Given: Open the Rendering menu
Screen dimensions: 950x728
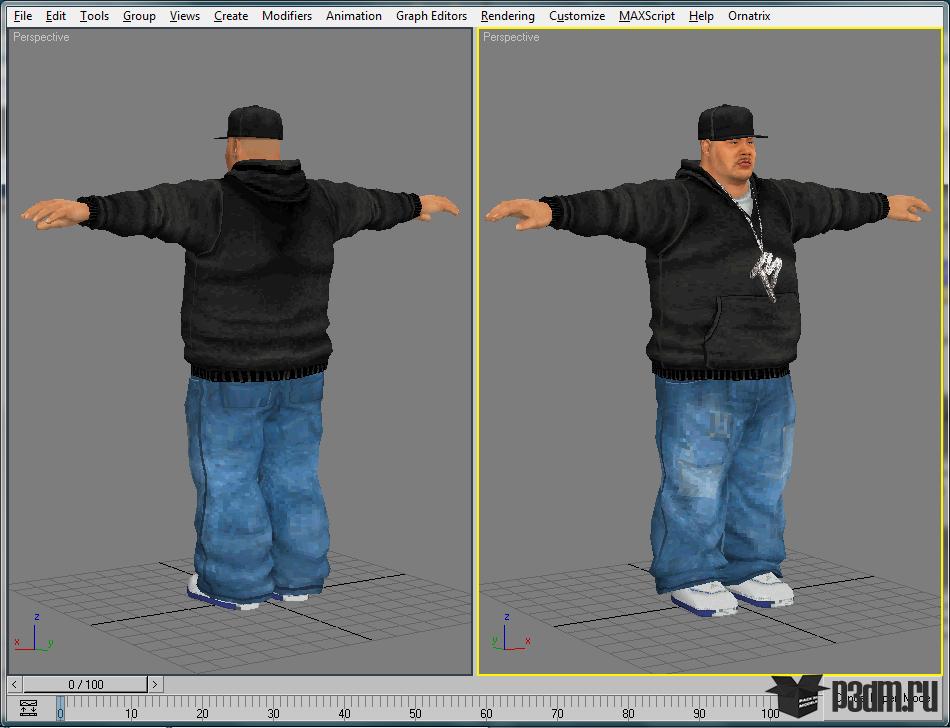Looking at the screenshot, I should click(x=508, y=16).
